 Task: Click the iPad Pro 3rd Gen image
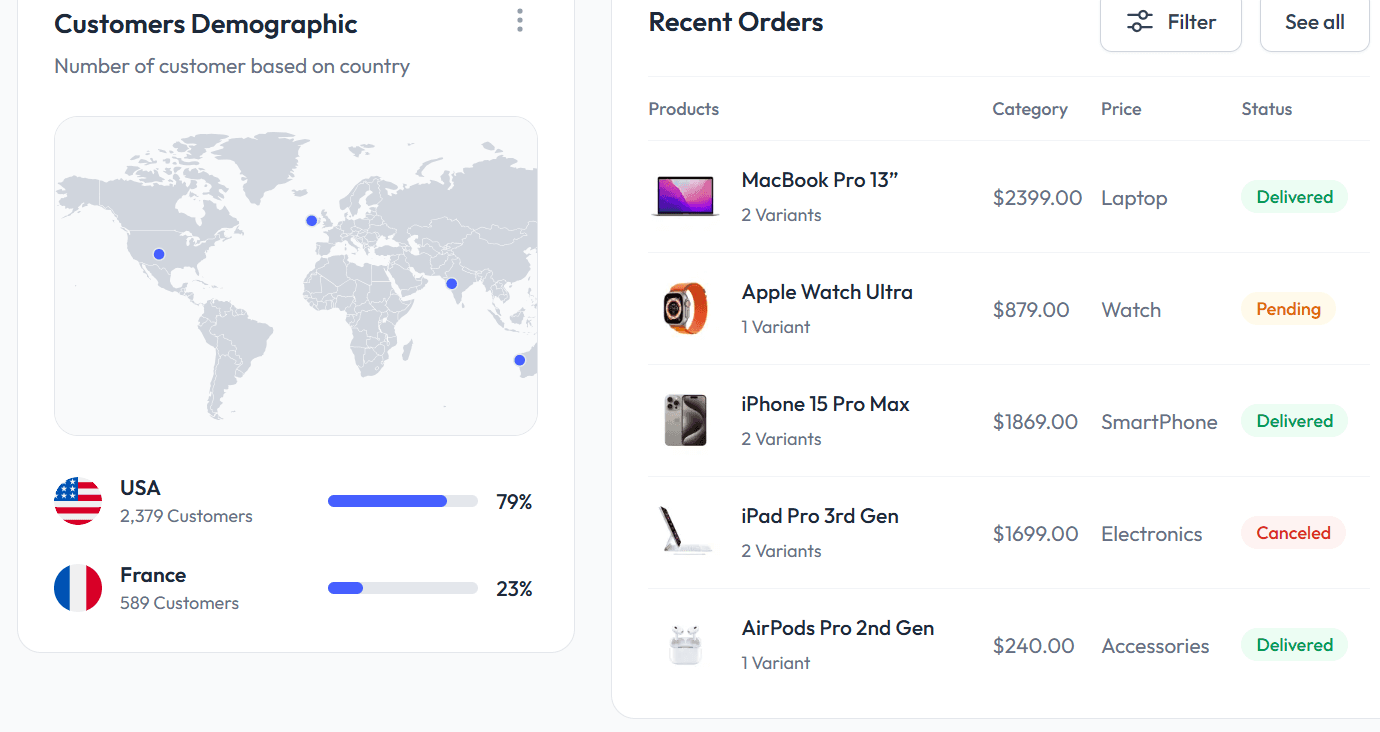pyautogui.click(x=685, y=532)
